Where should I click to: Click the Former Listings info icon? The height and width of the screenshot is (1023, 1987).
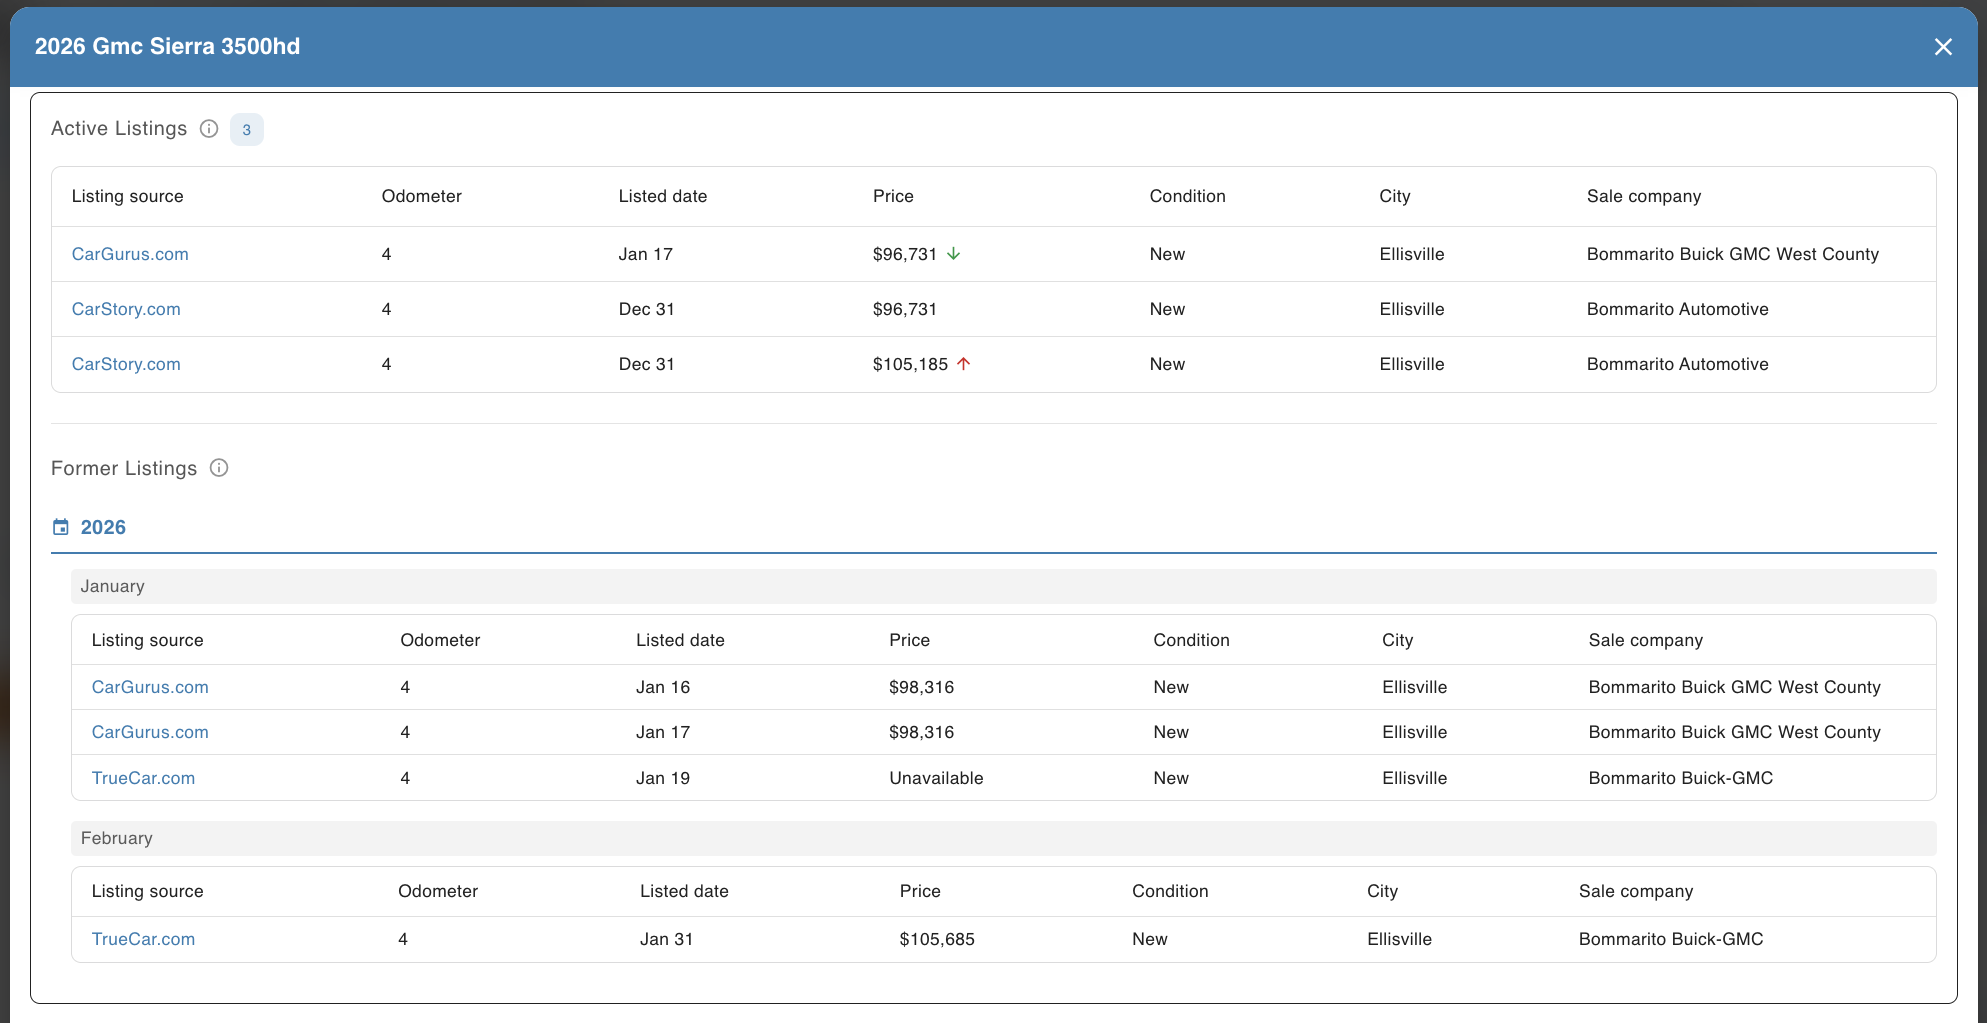click(x=219, y=468)
